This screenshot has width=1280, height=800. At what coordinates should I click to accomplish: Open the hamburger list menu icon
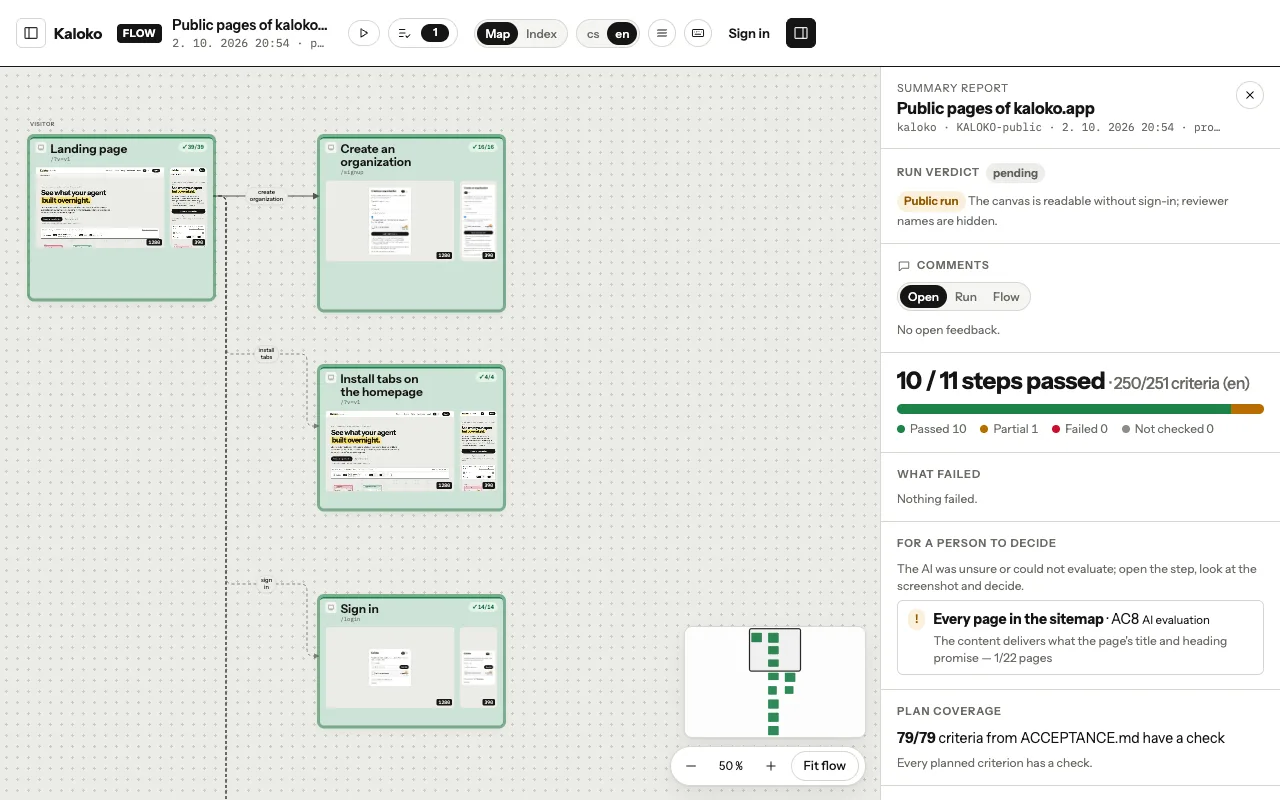(661, 33)
